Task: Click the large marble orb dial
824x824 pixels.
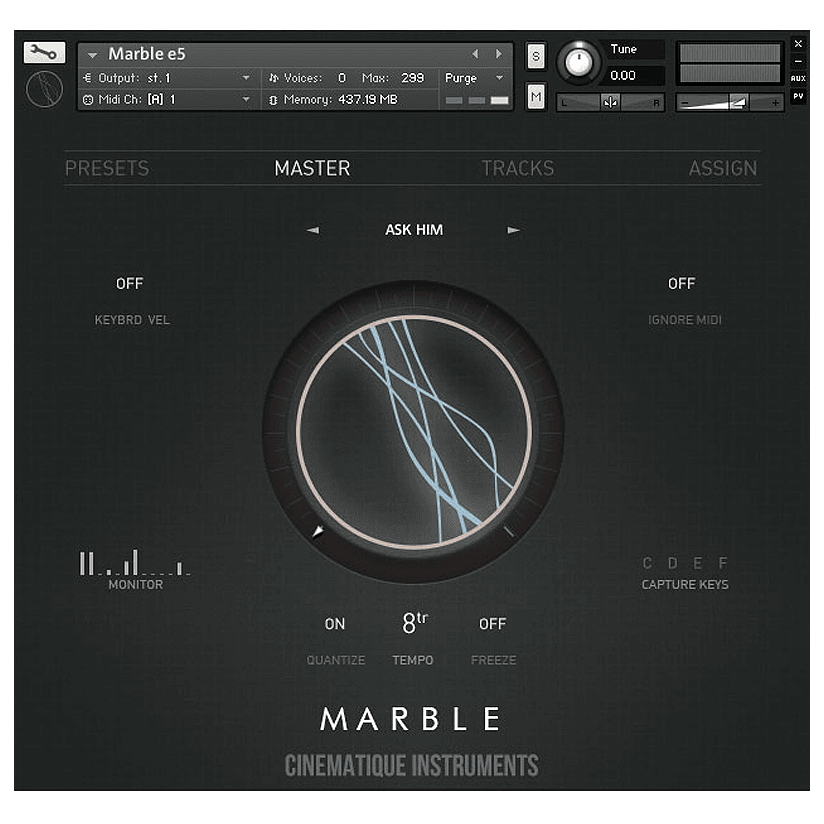Action: 414,432
